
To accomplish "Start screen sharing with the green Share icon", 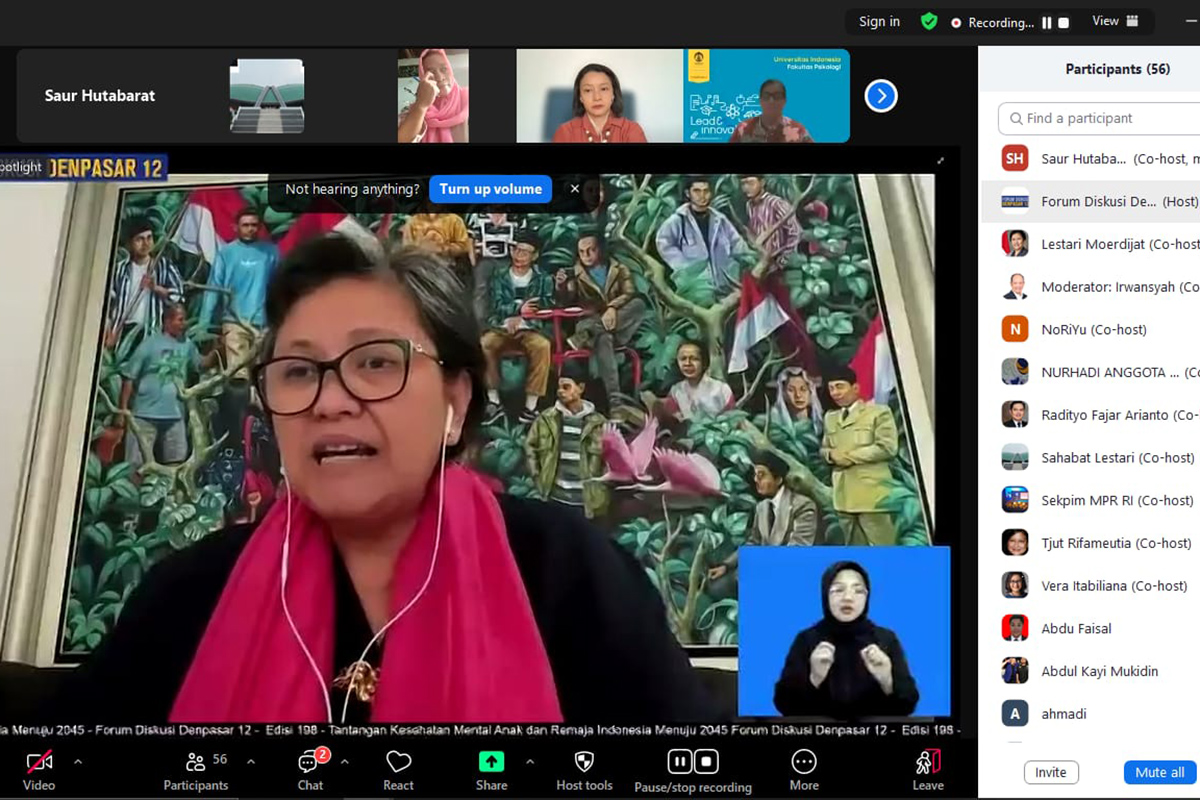I will pos(491,762).
